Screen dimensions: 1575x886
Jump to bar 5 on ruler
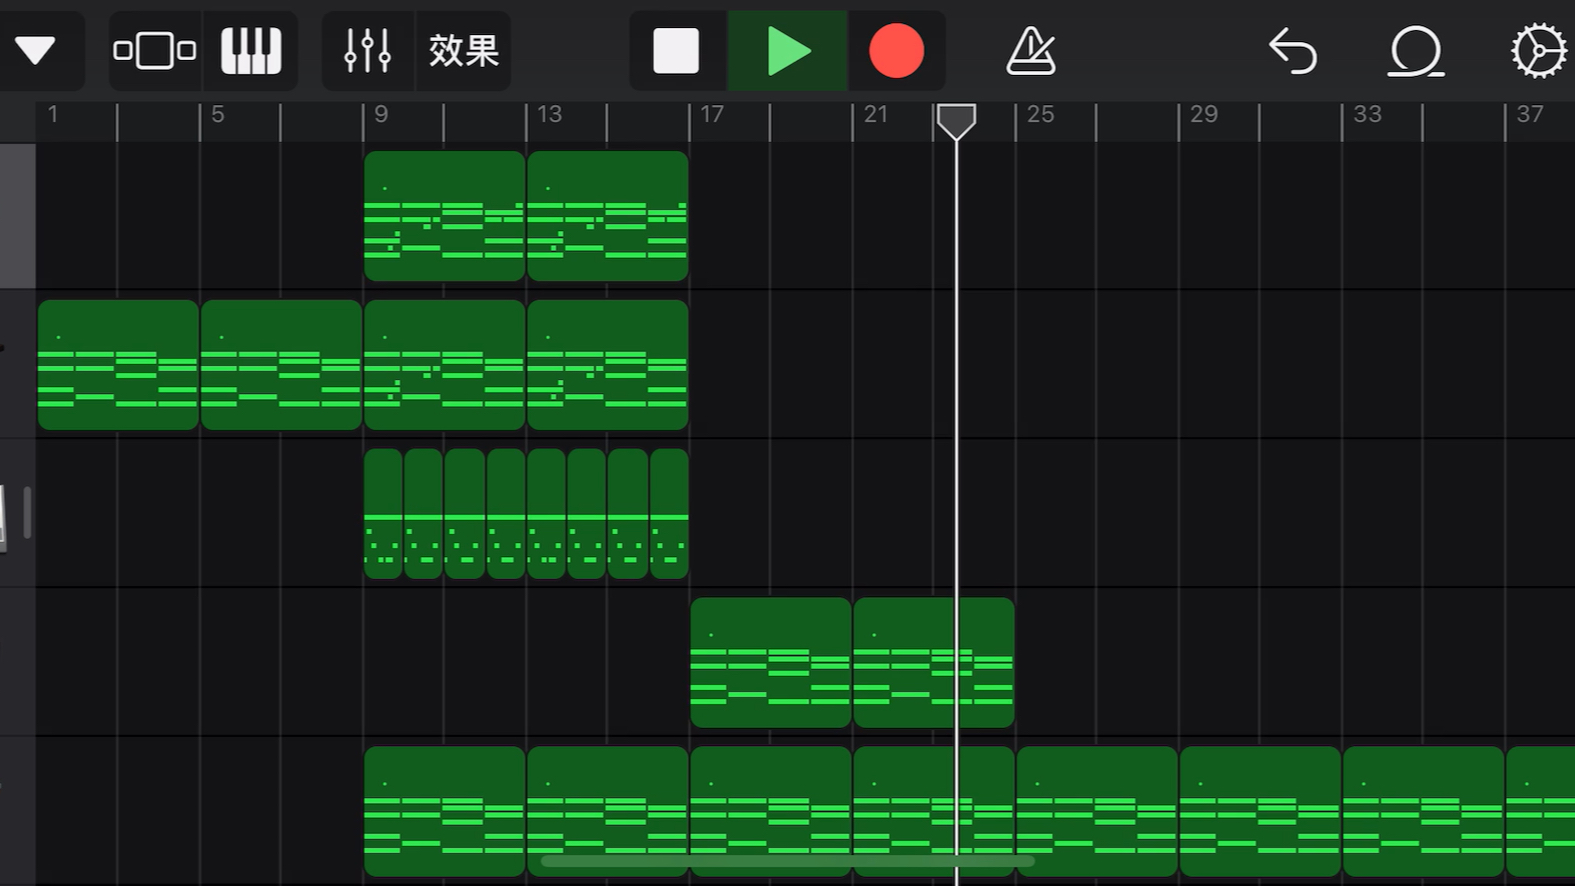tap(218, 115)
